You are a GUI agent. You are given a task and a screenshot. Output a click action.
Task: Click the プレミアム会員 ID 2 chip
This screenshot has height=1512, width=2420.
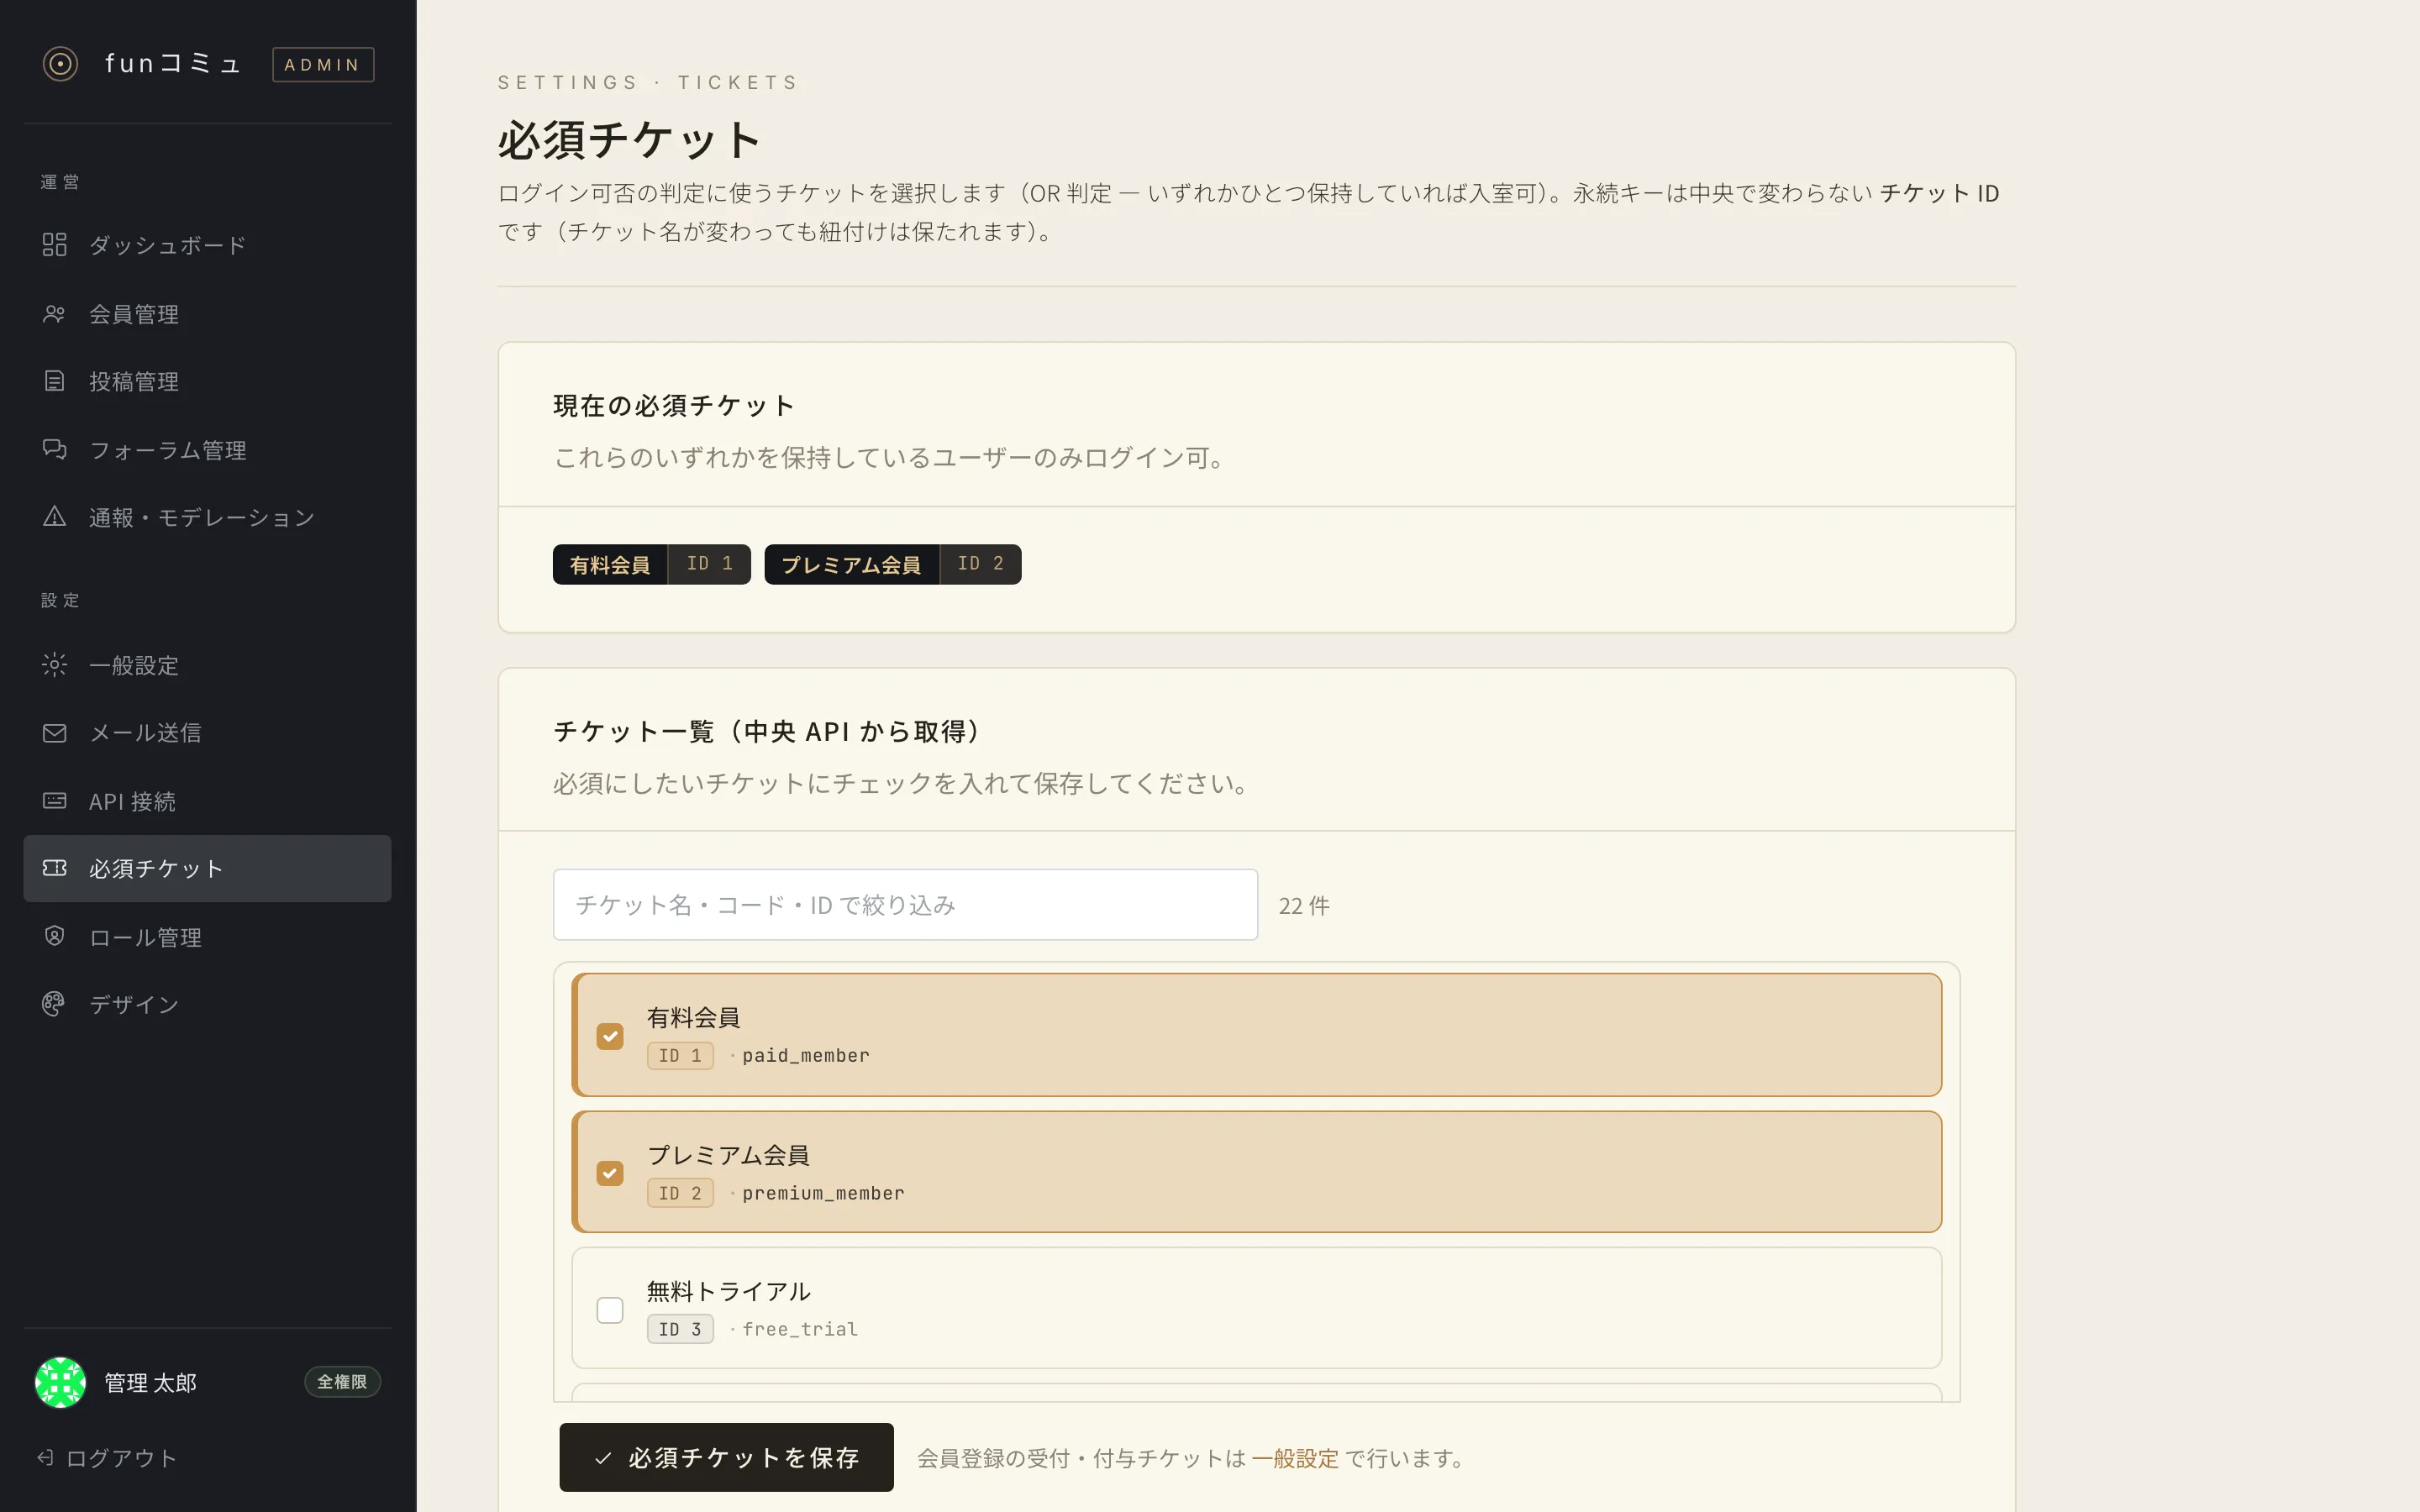pyautogui.click(x=892, y=564)
